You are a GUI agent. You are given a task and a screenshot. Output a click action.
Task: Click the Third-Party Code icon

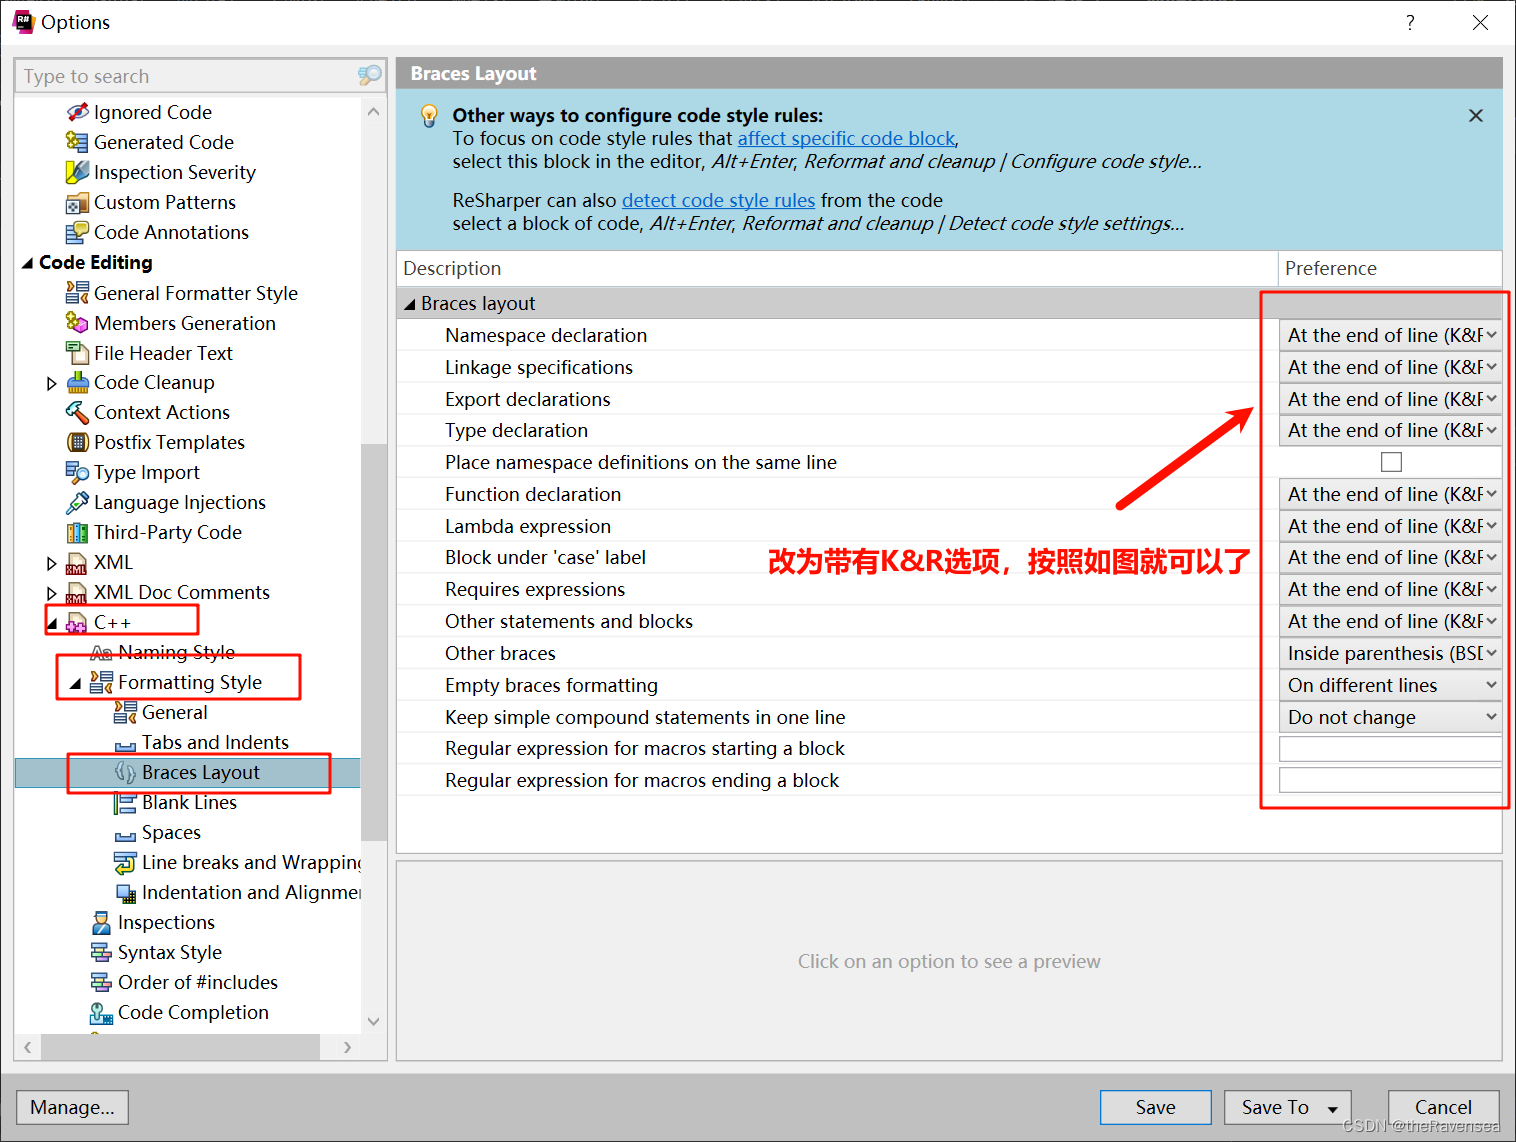[77, 532]
